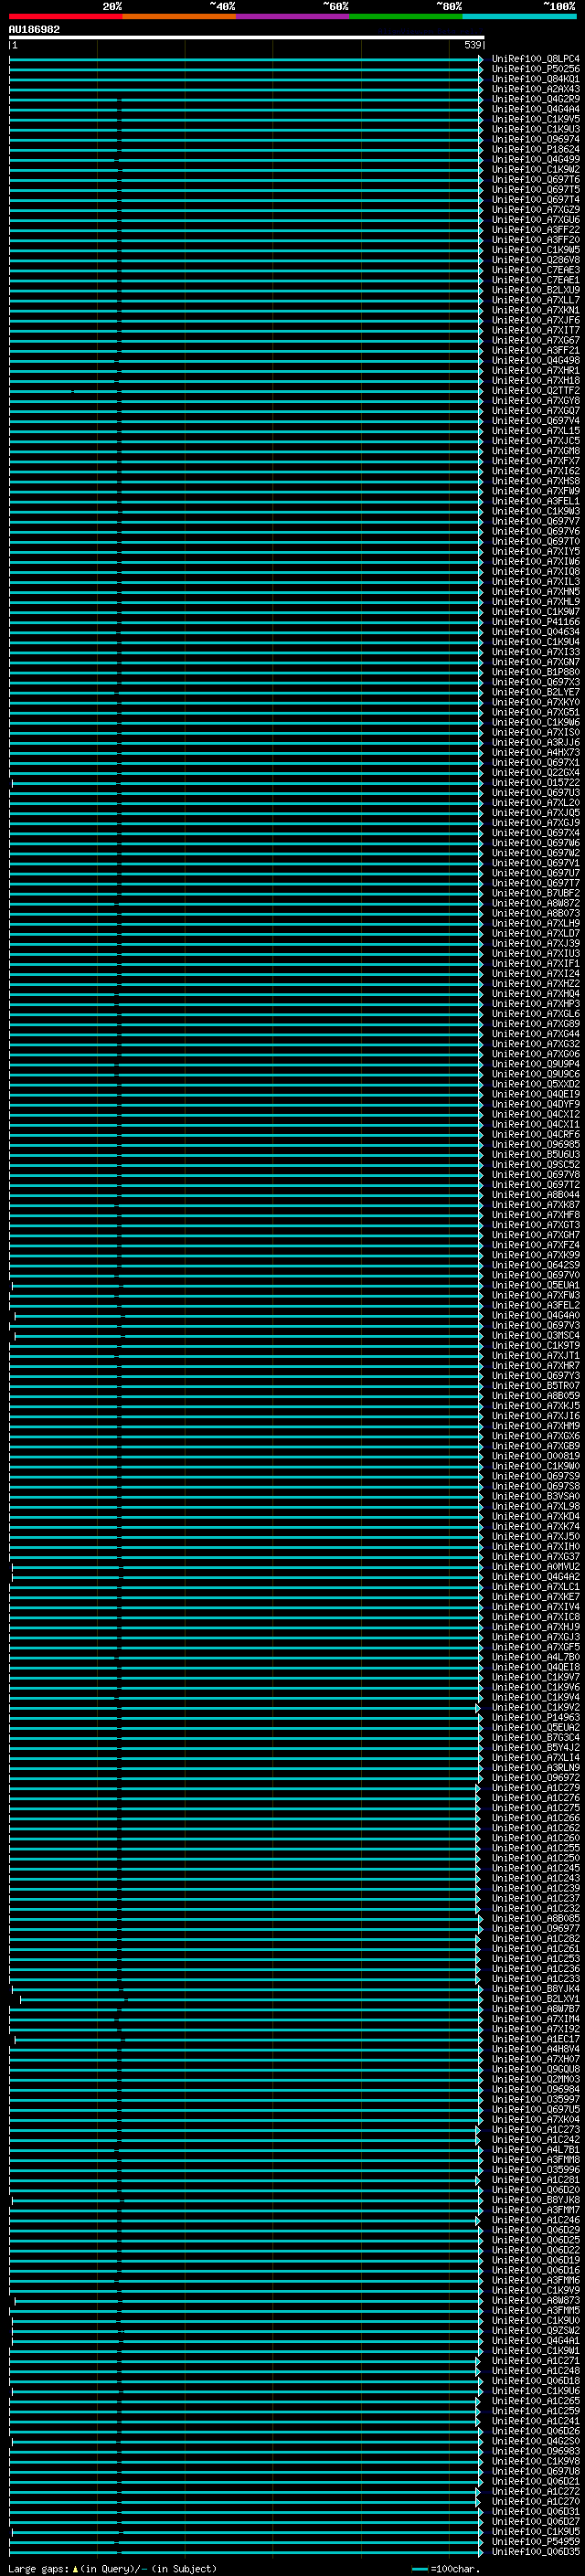The height and width of the screenshot is (2576, 585).
Task: Select label UniRef100_B5TR07
Action: coord(535,1386)
